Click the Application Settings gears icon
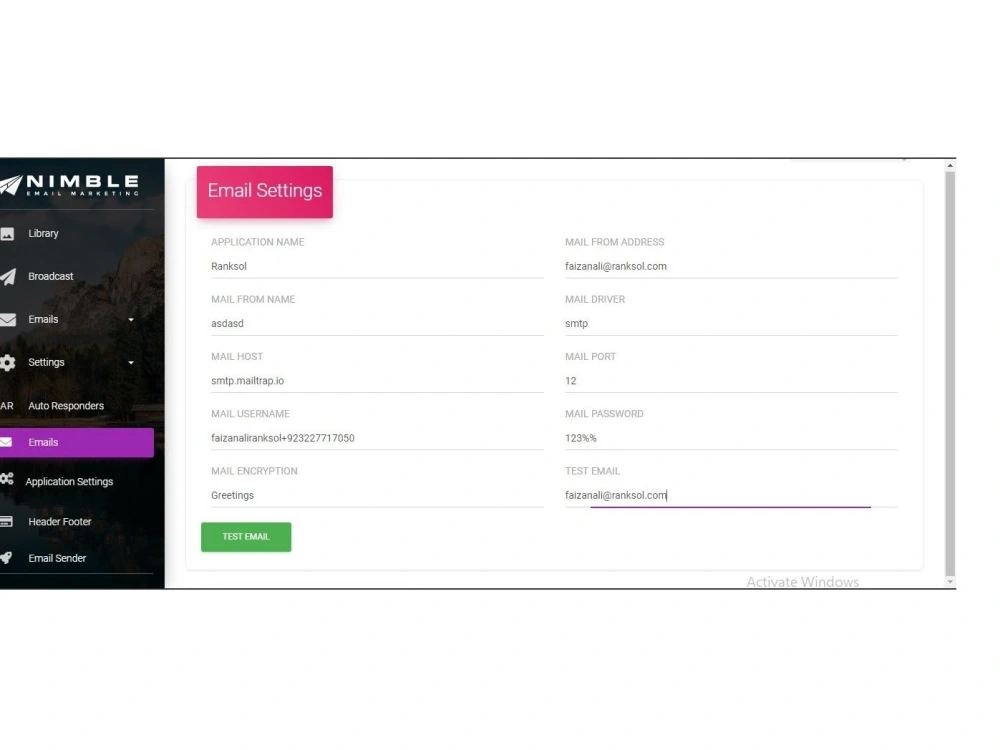Viewport: 1000px width, 750px height. point(7,478)
